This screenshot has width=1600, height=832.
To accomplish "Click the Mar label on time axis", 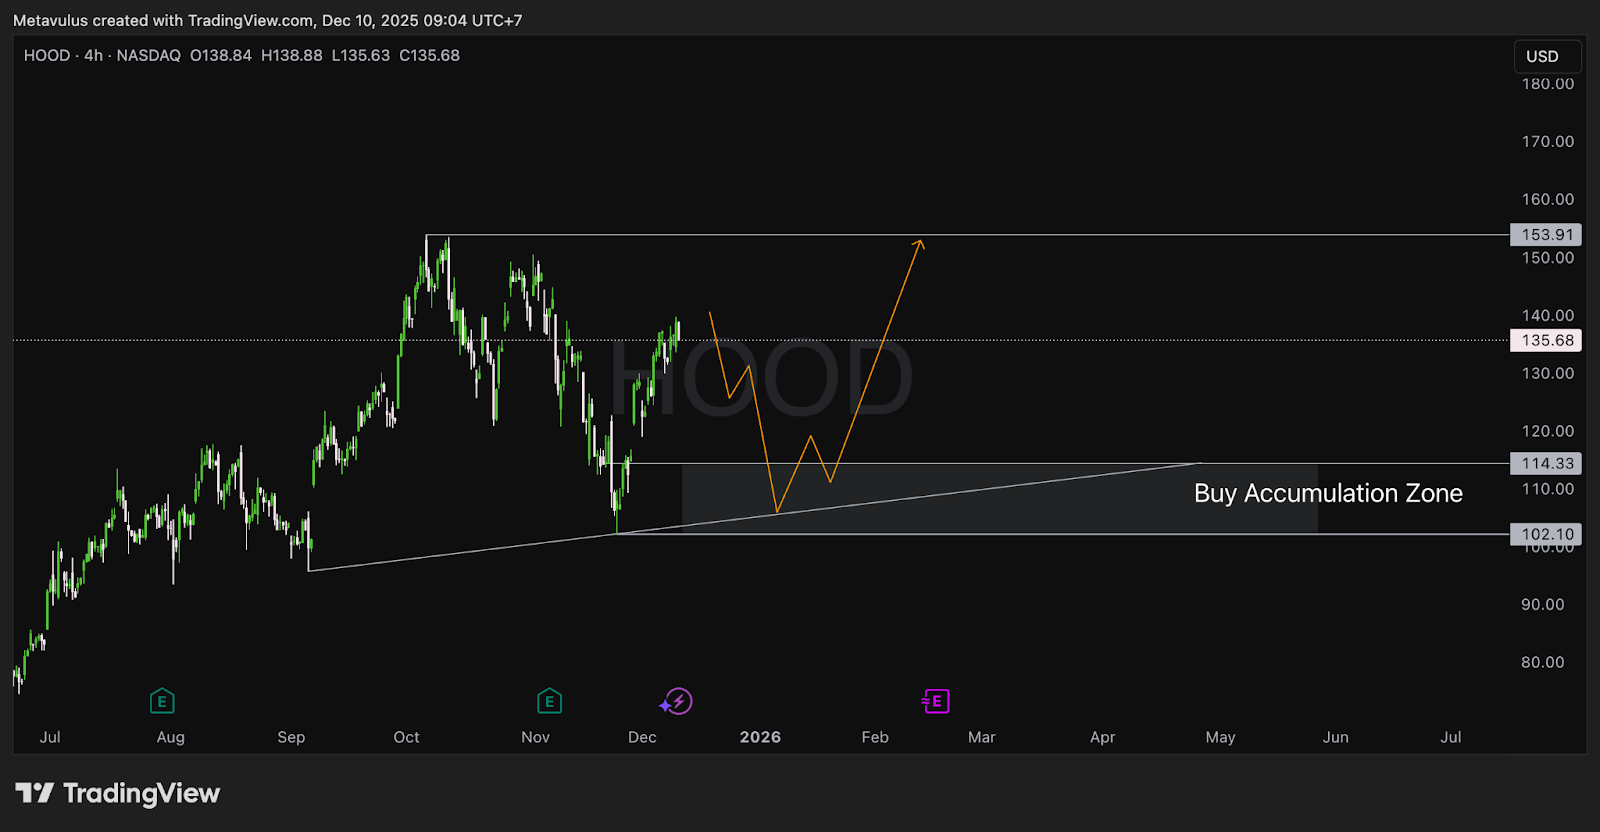I will click(981, 737).
